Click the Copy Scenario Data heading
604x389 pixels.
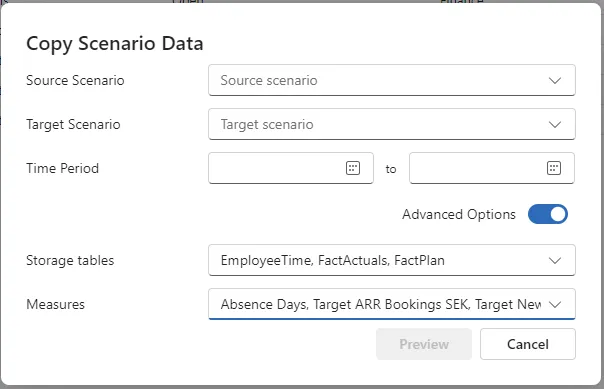pyautogui.click(x=114, y=43)
